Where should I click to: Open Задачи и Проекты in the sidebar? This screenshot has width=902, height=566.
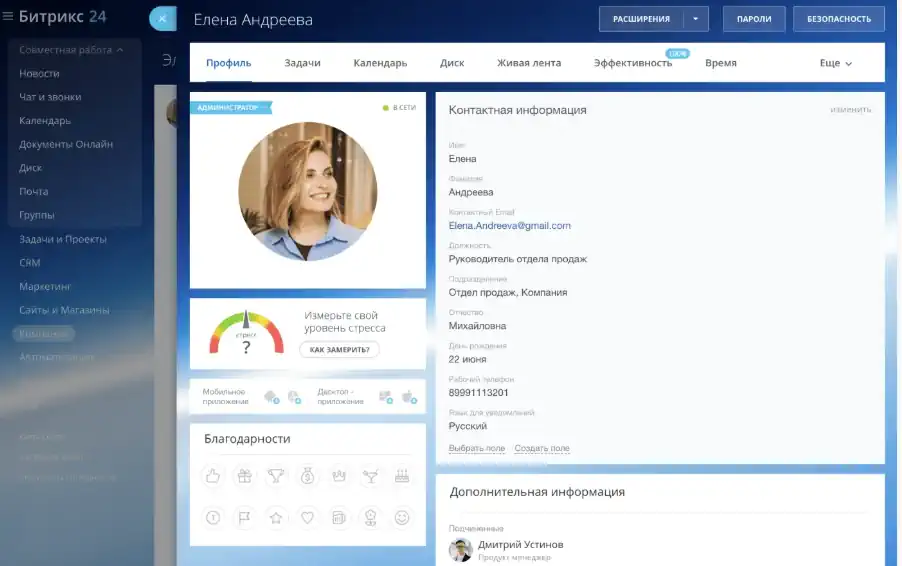pyautogui.click(x=63, y=239)
